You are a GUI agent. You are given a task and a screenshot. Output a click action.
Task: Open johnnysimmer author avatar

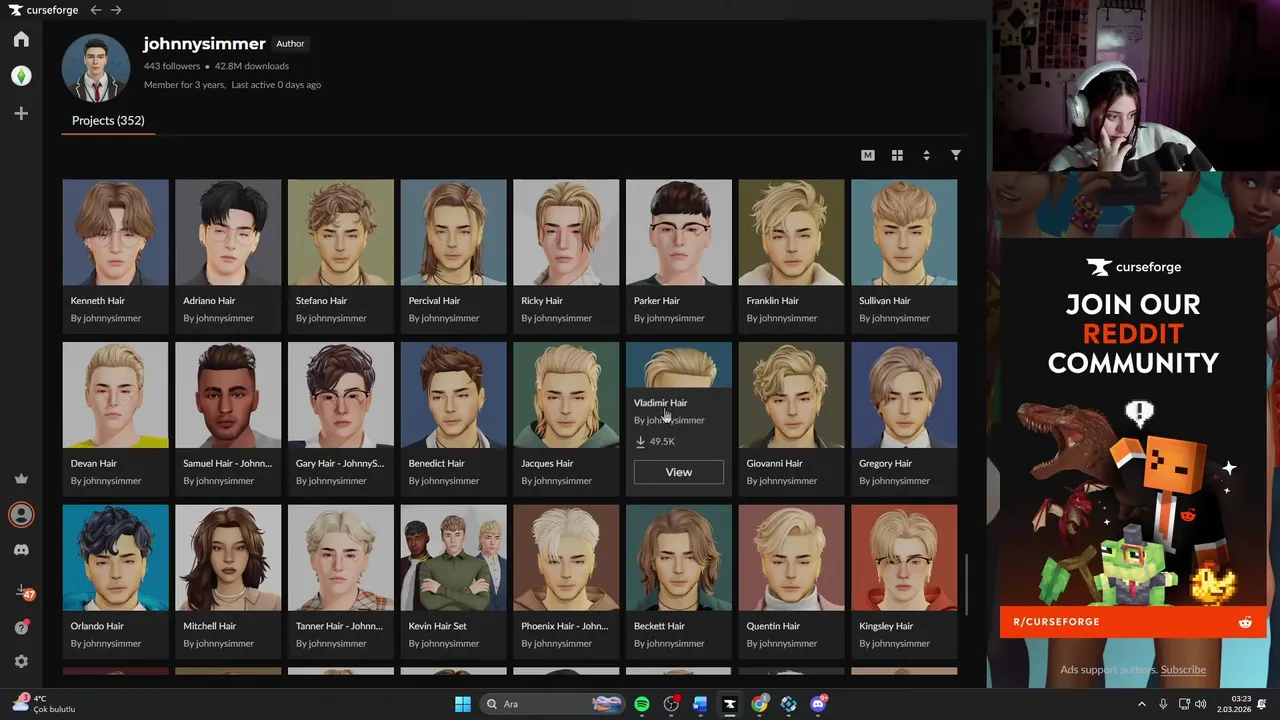[x=96, y=68]
